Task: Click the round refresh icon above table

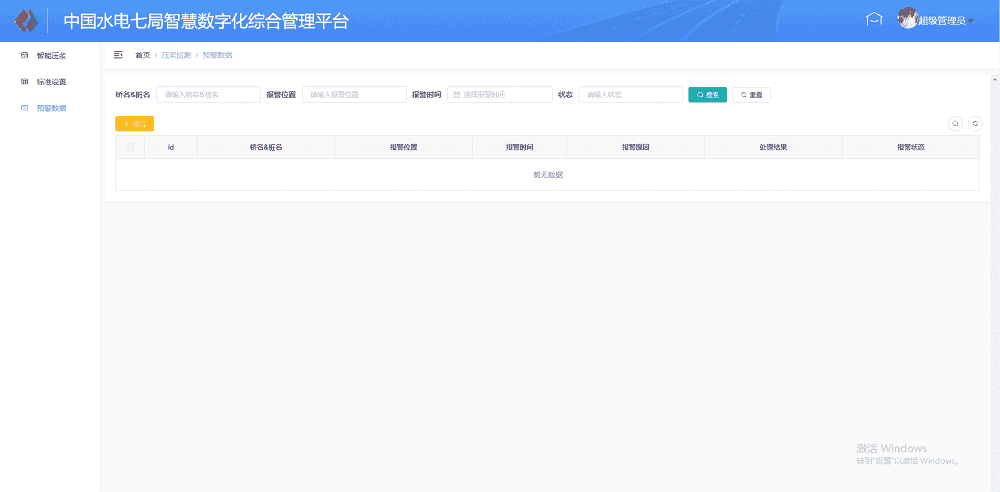Action: click(975, 123)
